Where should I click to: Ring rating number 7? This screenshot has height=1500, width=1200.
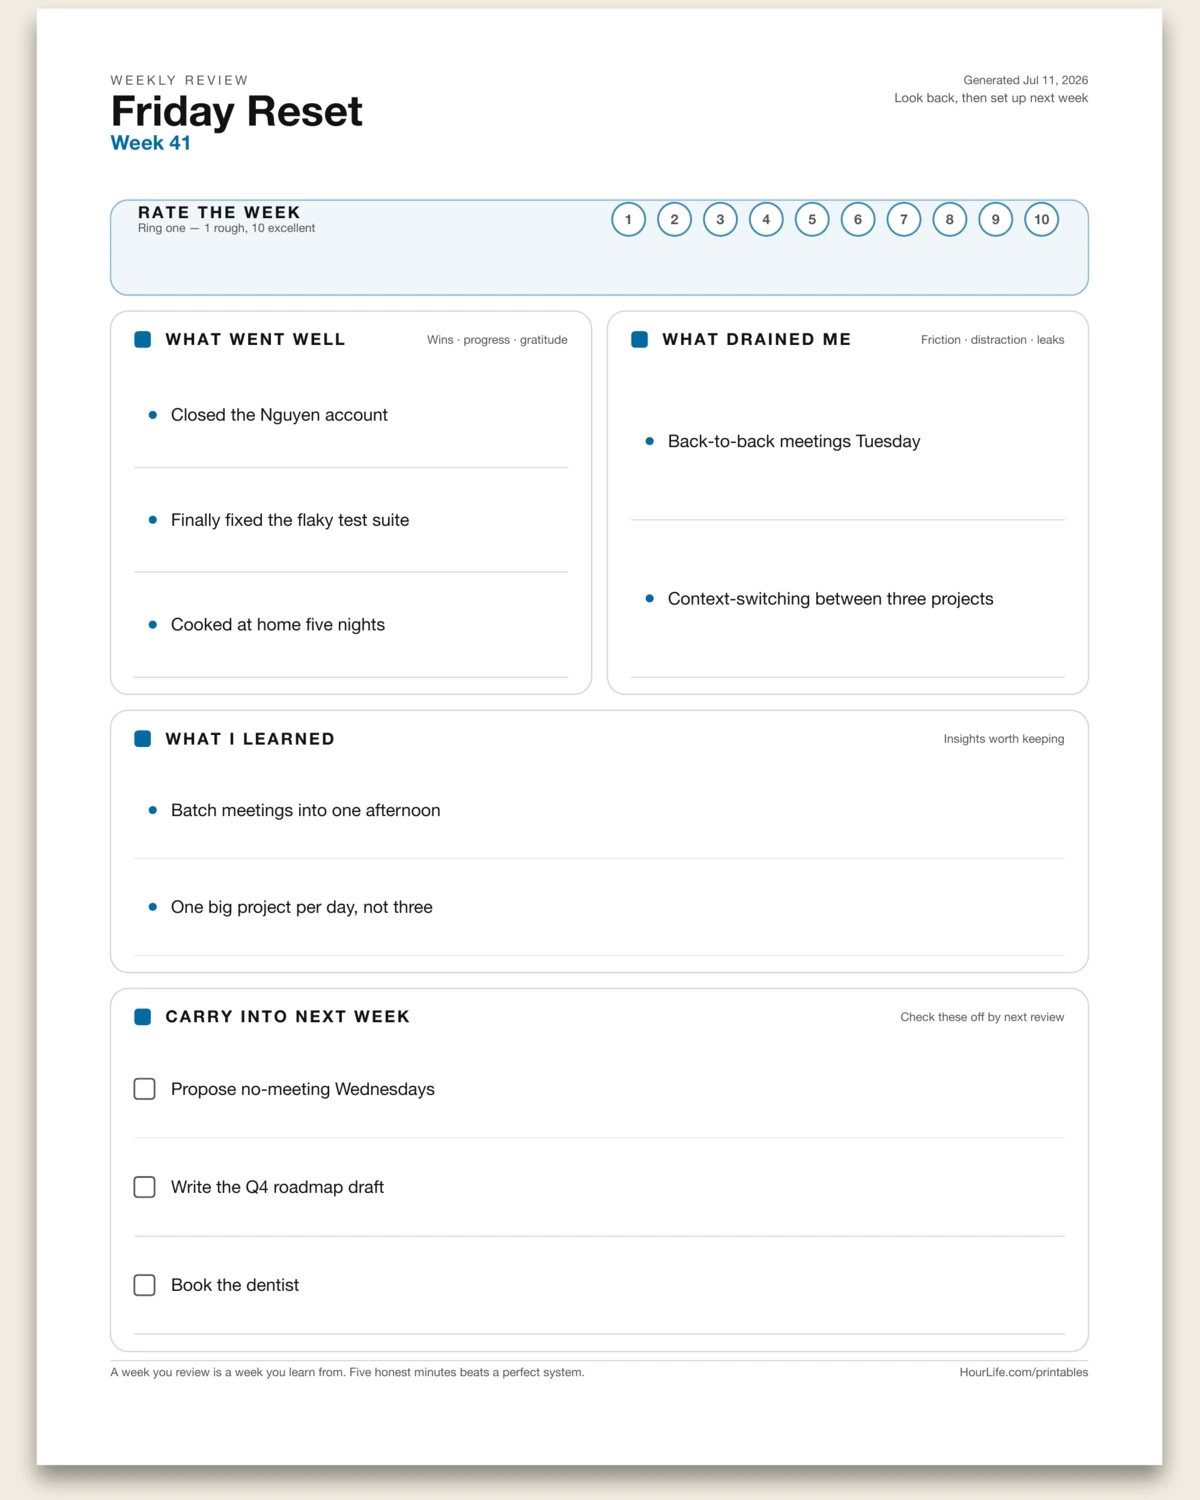coord(904,219)
